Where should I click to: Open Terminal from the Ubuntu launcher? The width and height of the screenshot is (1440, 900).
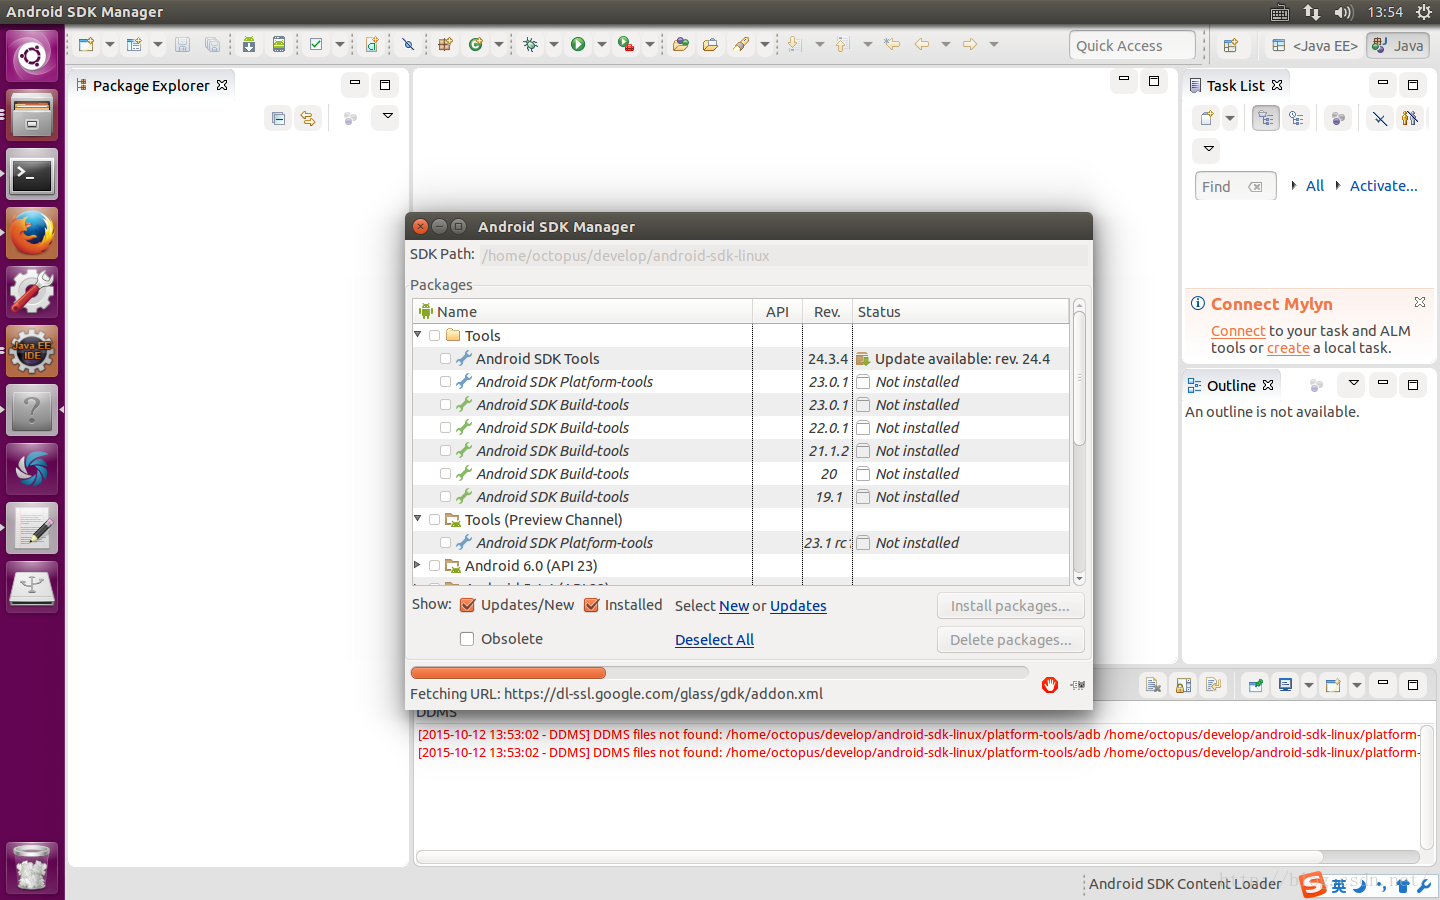(x=32, y=175)
